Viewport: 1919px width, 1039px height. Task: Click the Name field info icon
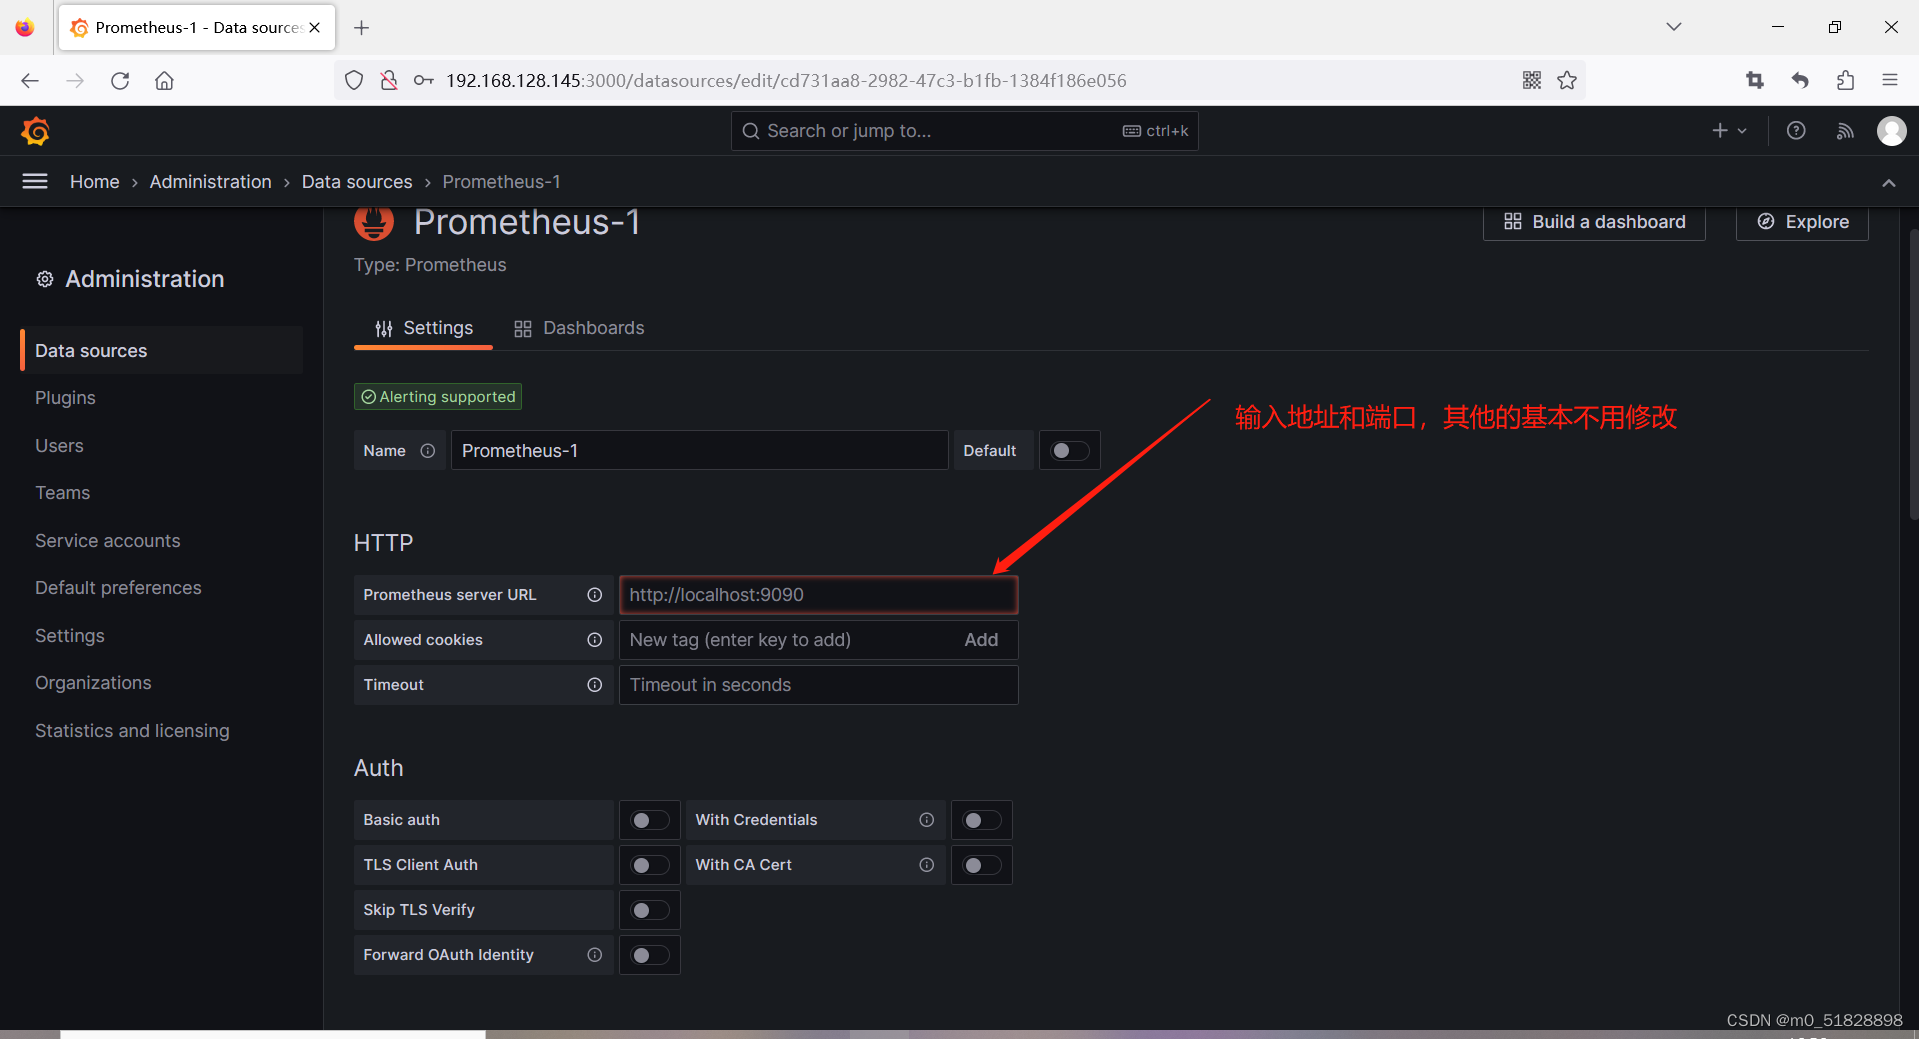(428, 451)
